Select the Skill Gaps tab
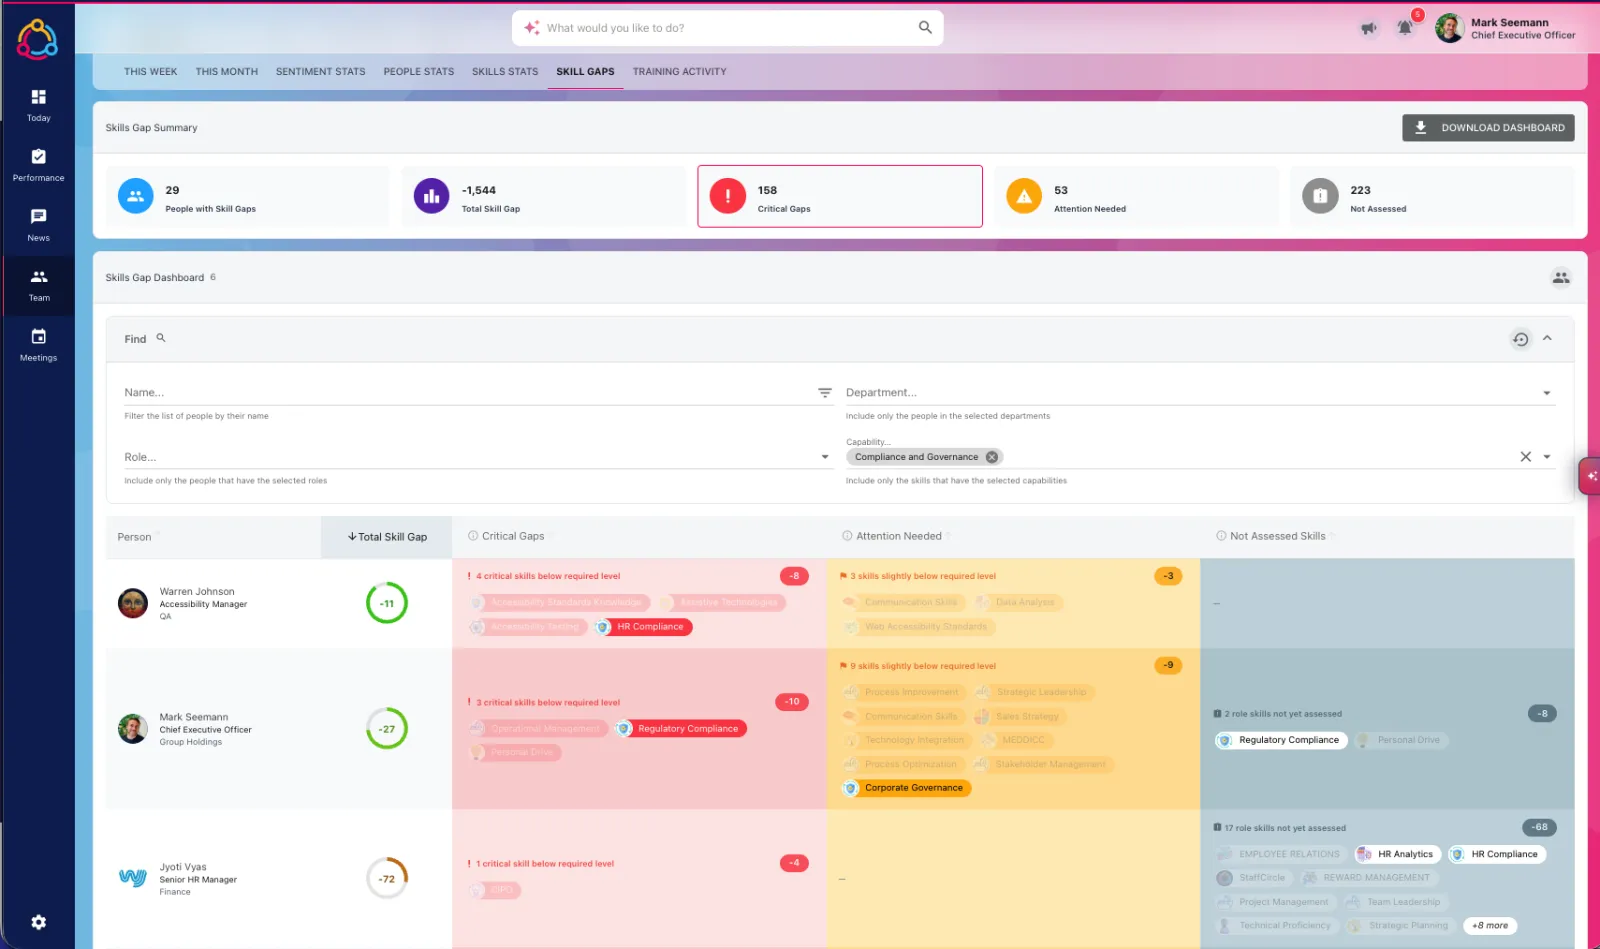 click(x=586, y=72)
